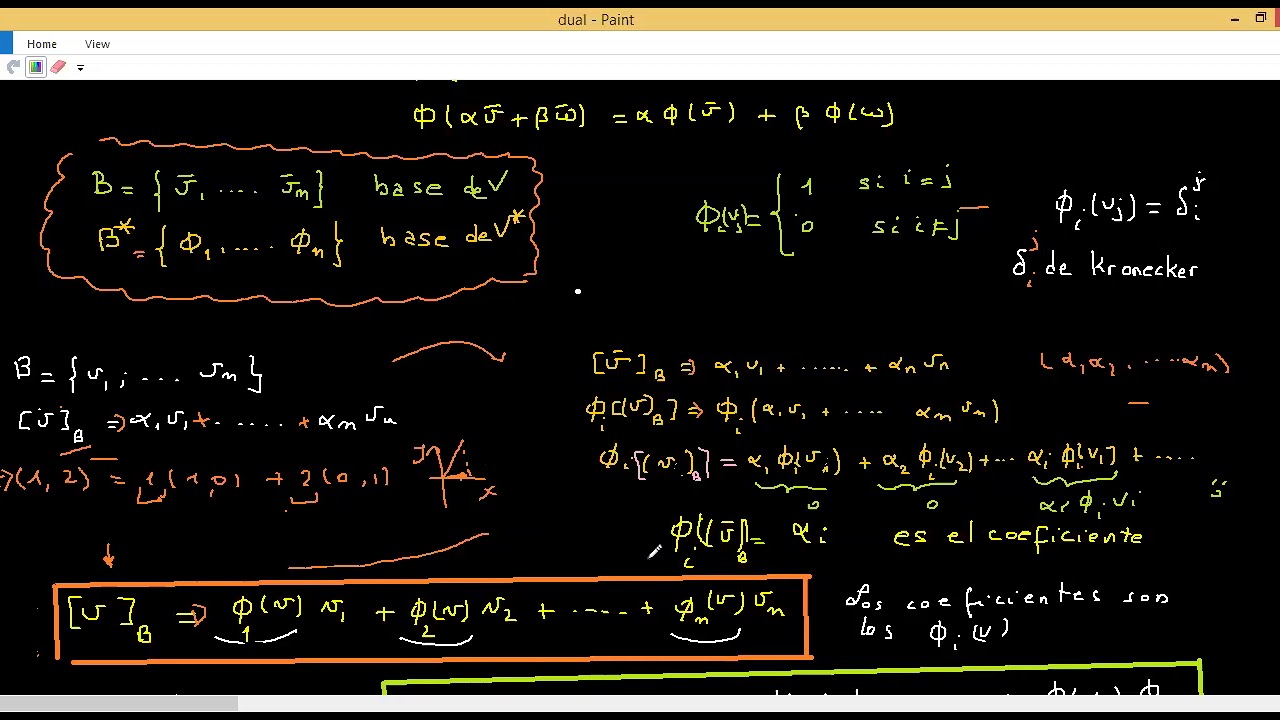Open the View ribbon tab
The width and height of the screenshot is (1280, 720).
point(97,44)
